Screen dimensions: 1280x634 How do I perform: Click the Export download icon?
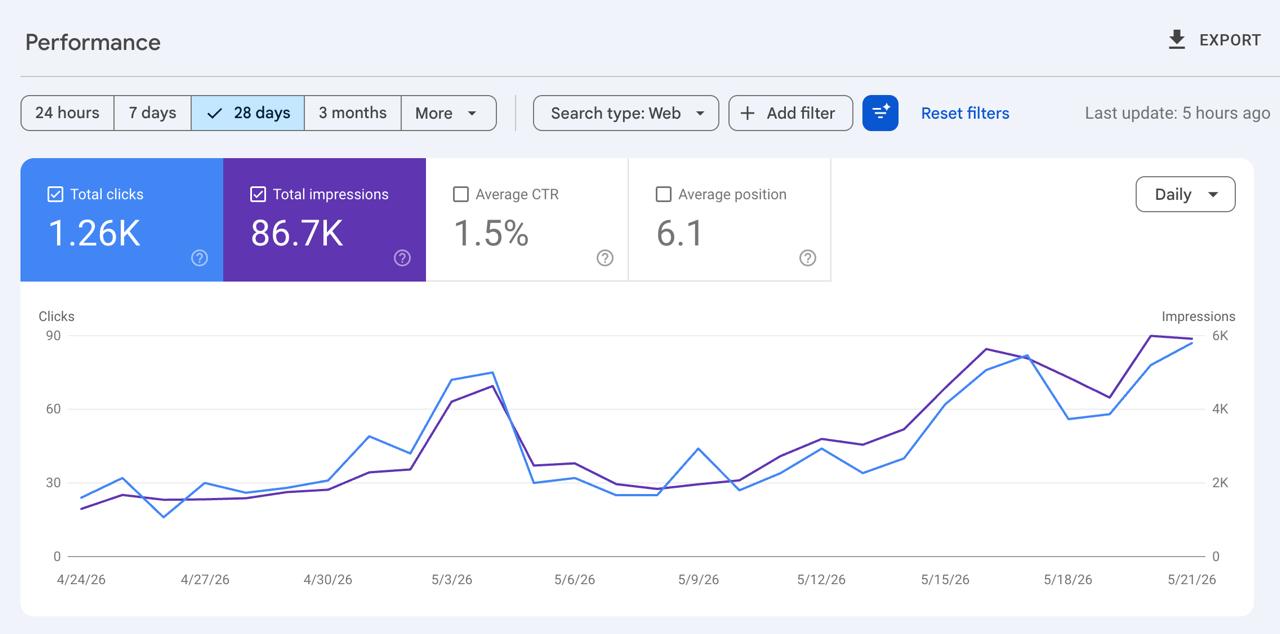[x=1177, y=40]
